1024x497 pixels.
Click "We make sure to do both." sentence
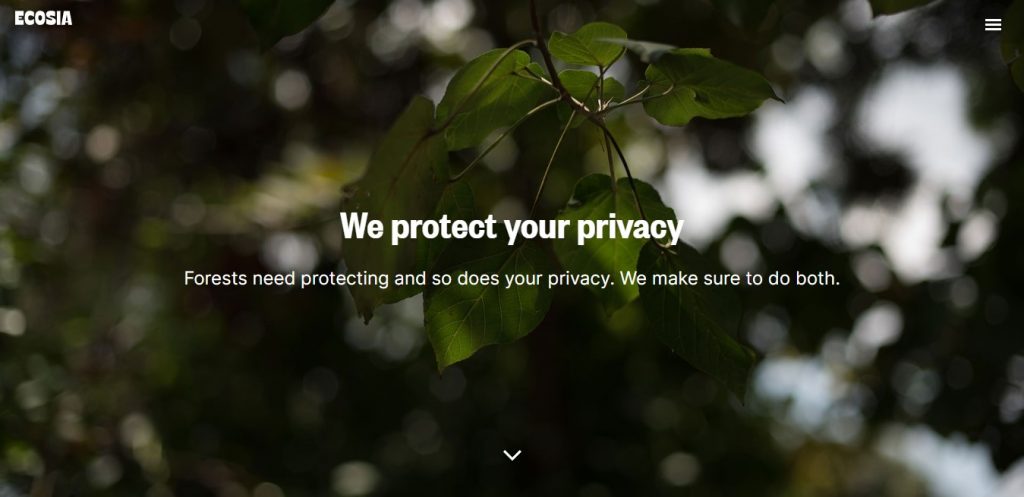729,278
